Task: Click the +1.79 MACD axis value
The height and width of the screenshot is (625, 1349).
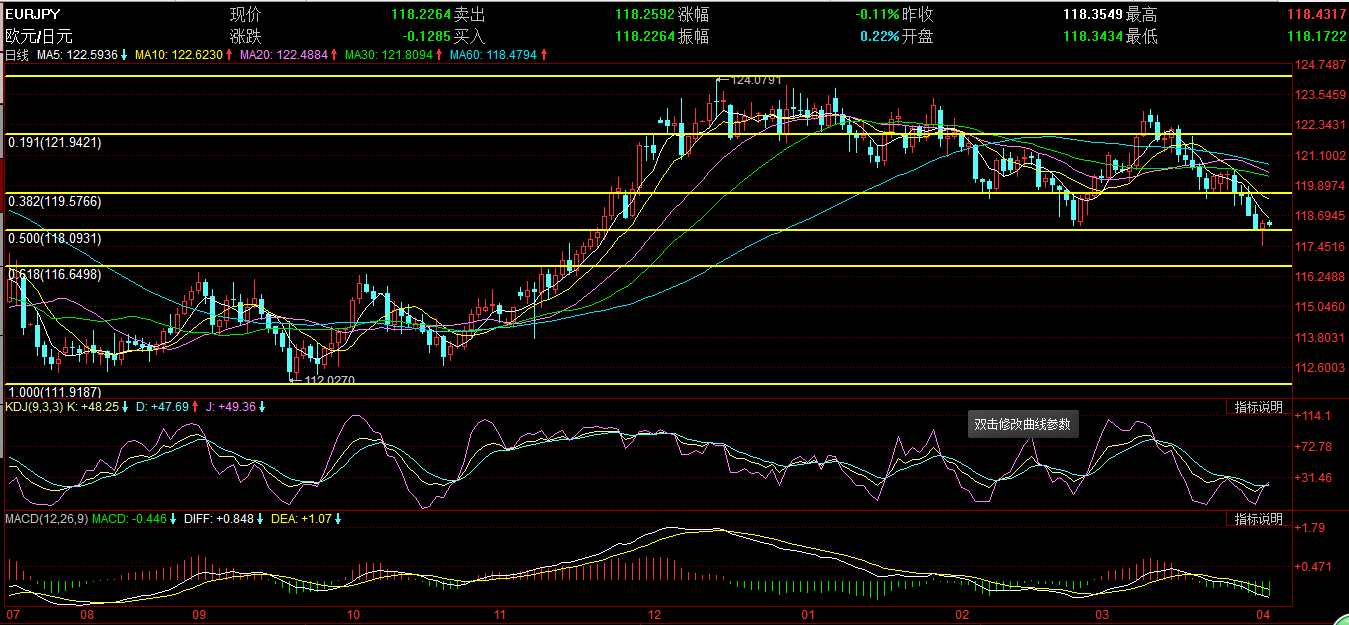Action: [1310, 527]
